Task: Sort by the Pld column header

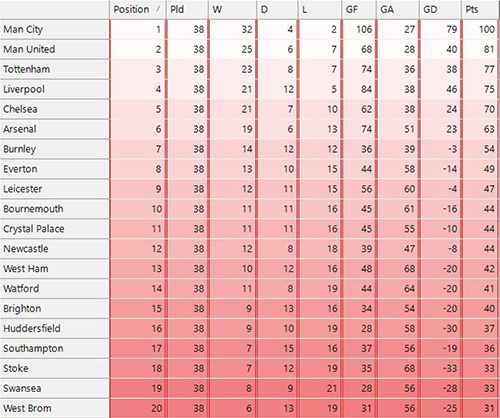Action: pos(187,9)
